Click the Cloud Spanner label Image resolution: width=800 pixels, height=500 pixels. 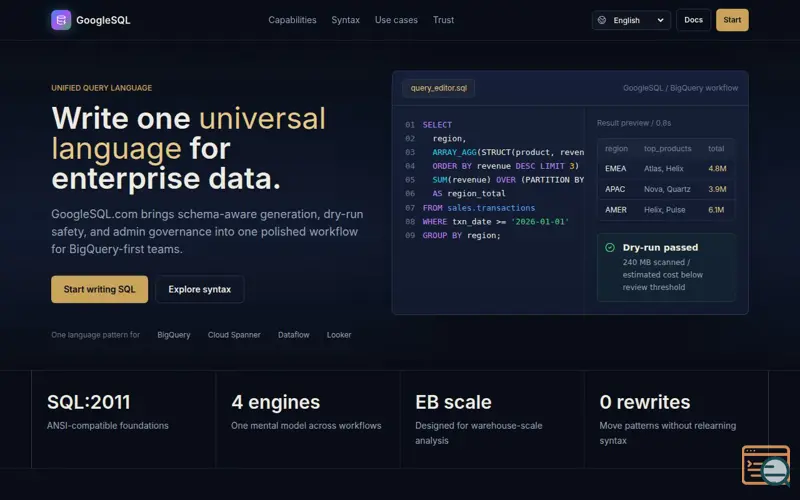coord(234,335)
